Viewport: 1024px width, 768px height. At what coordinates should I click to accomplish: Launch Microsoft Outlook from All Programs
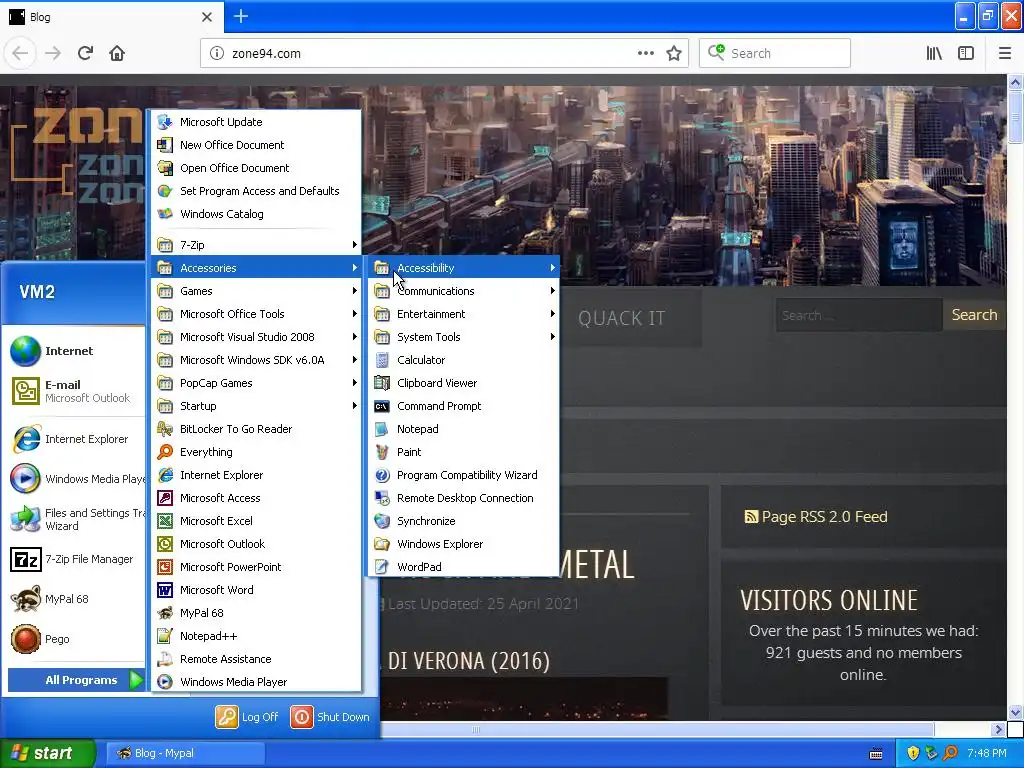[256, 543]
